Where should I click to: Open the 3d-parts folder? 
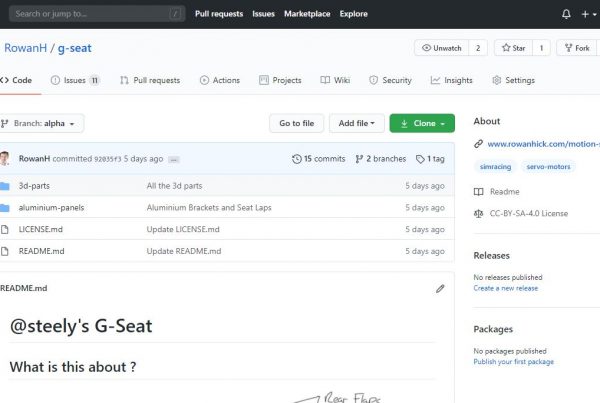pyautogui.click(x=34, y=186)
